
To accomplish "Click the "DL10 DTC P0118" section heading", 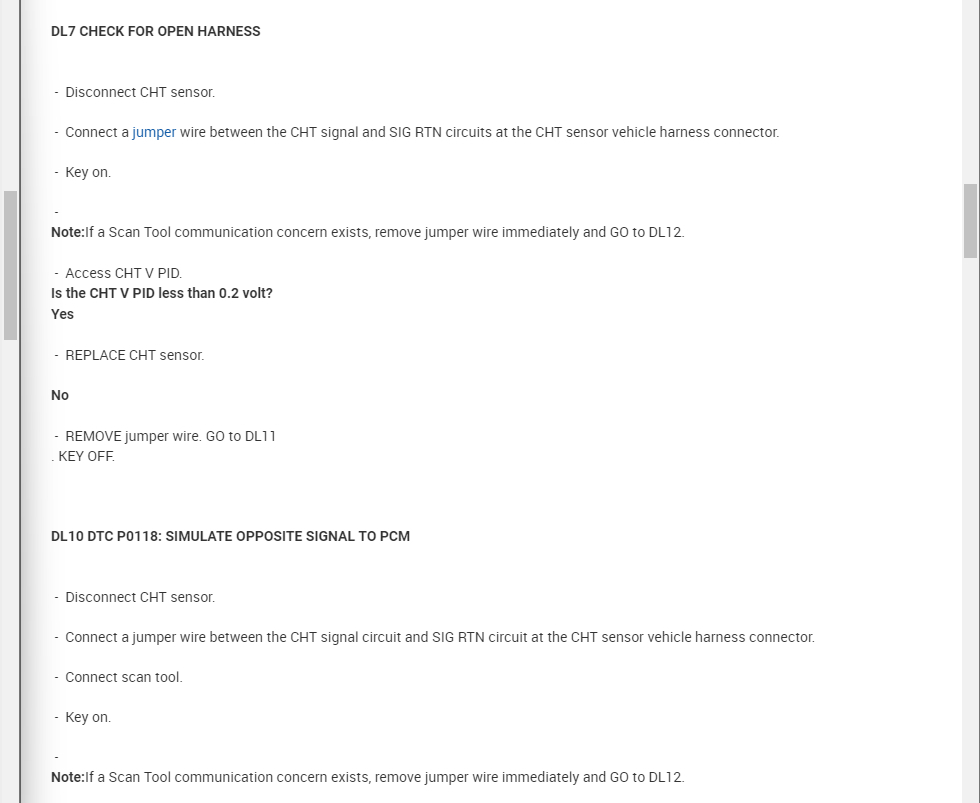I will pyautogui.click(x=230, y=536).
